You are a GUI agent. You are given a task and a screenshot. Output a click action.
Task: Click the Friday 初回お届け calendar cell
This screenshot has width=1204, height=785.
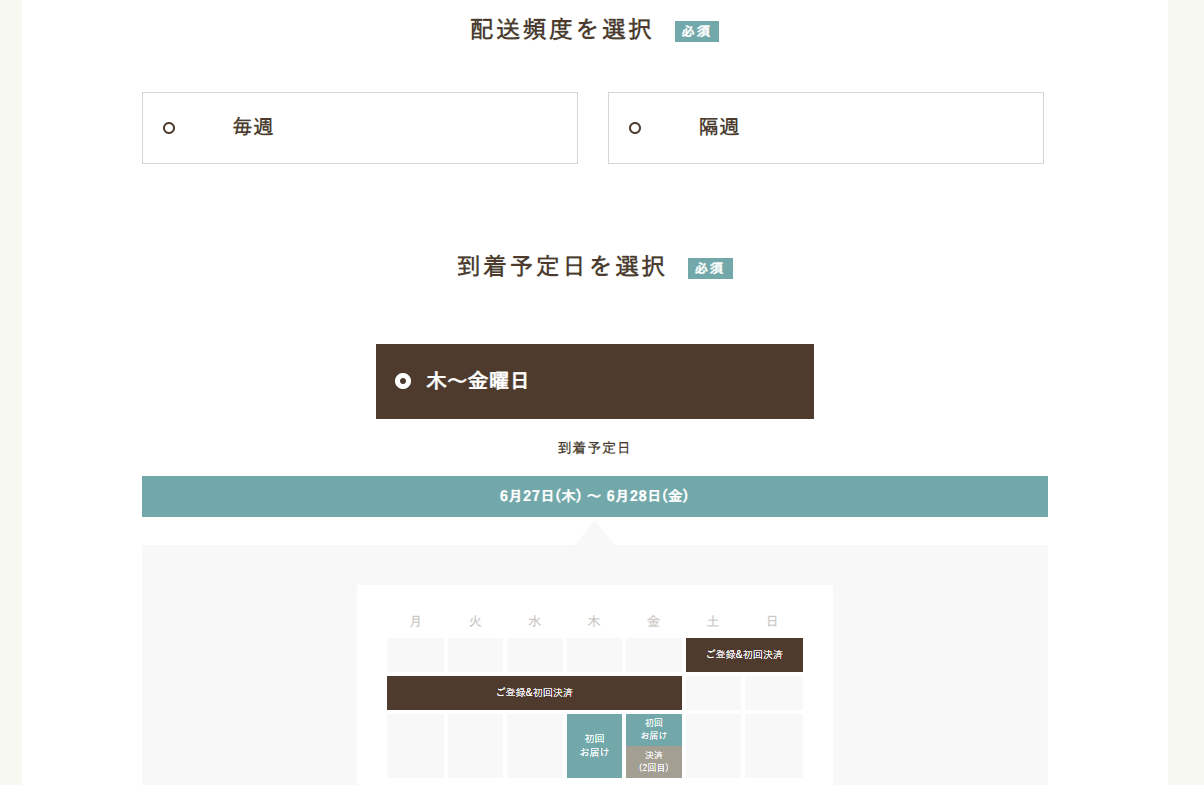point(654,729)
